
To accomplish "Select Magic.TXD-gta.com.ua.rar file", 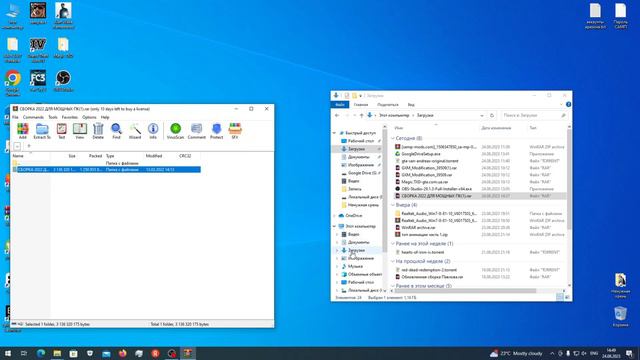I will [x=424, y=182].
